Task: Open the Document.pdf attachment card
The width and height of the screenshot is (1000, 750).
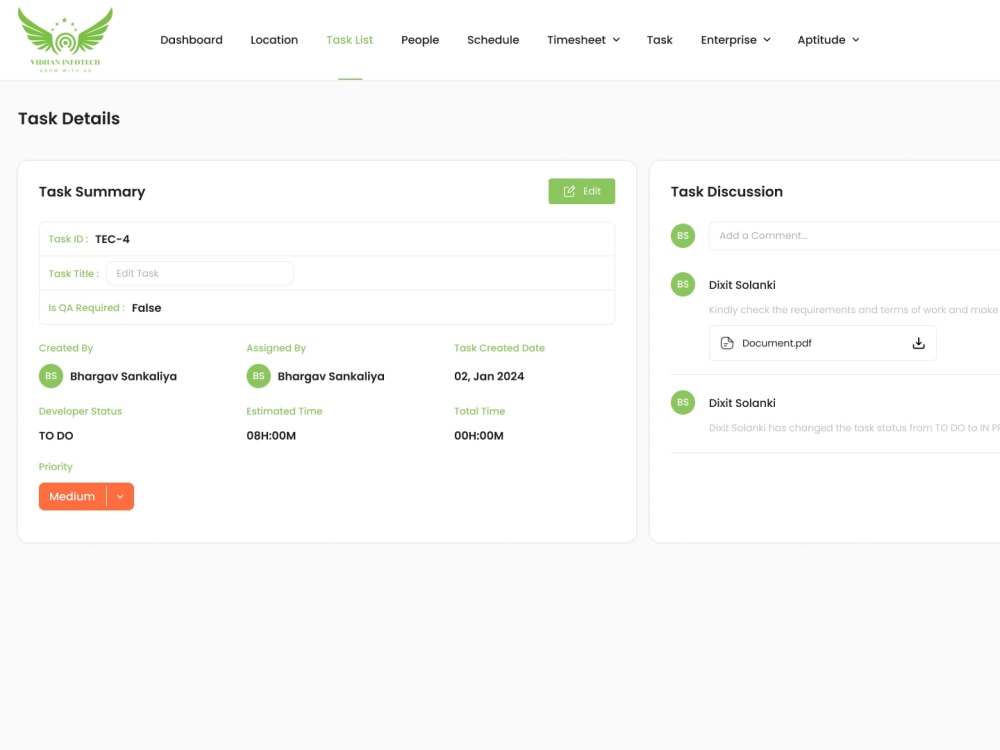Action: 823,343
